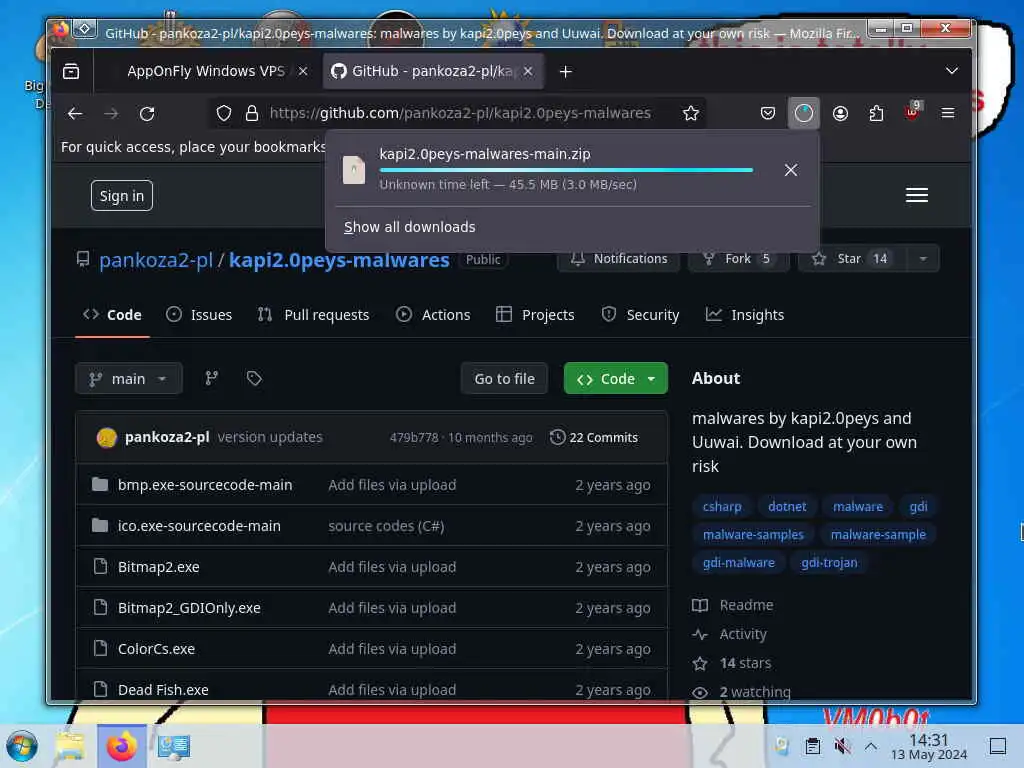1024x768 pixels.
Task: Open the Security tab
Action: [x=640, y=315]
